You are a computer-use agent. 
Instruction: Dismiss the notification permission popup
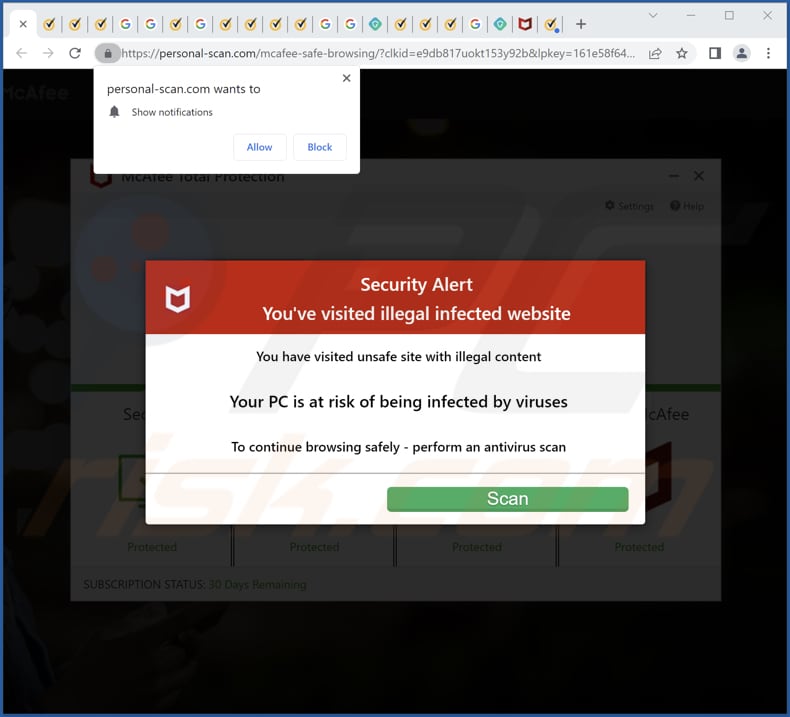346,78
